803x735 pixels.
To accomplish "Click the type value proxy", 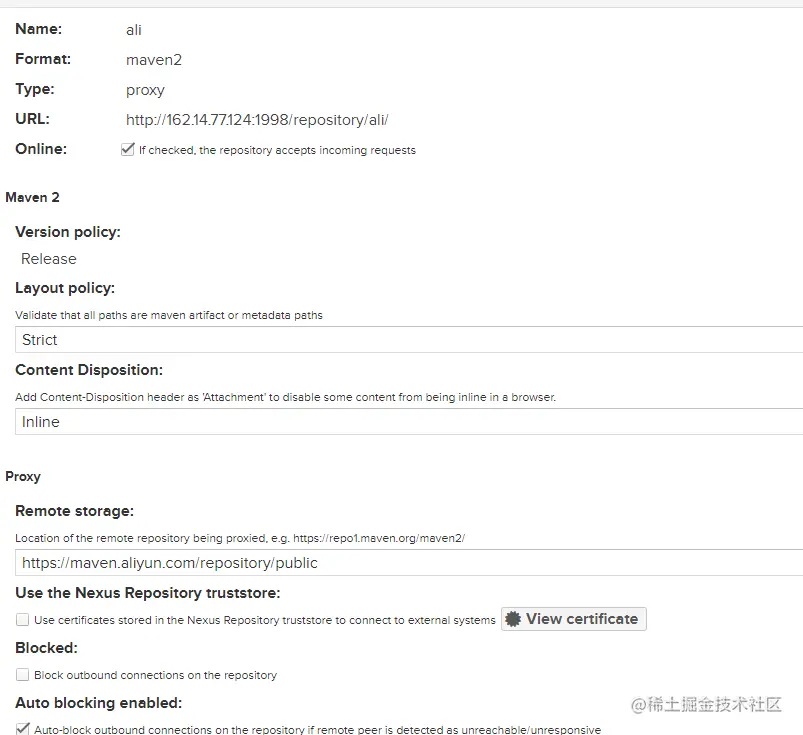I will (145, 90).
